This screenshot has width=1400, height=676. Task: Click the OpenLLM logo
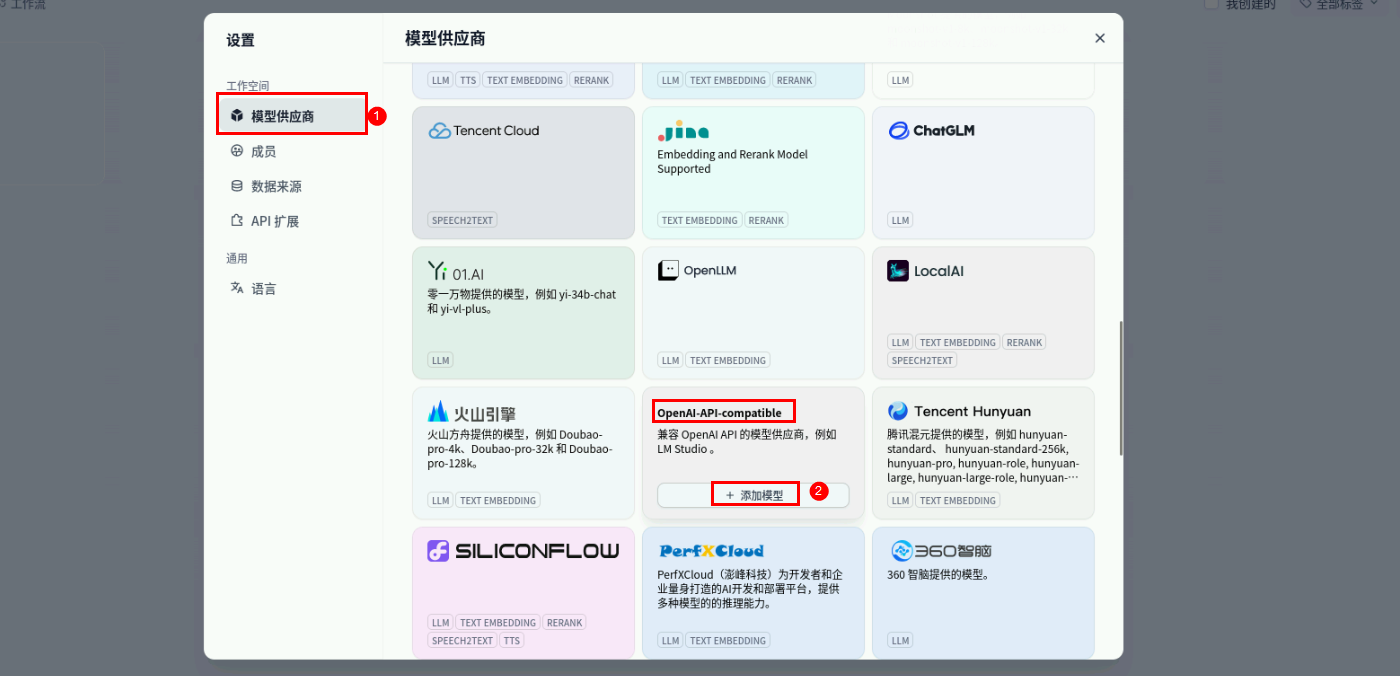pos(697,271)
